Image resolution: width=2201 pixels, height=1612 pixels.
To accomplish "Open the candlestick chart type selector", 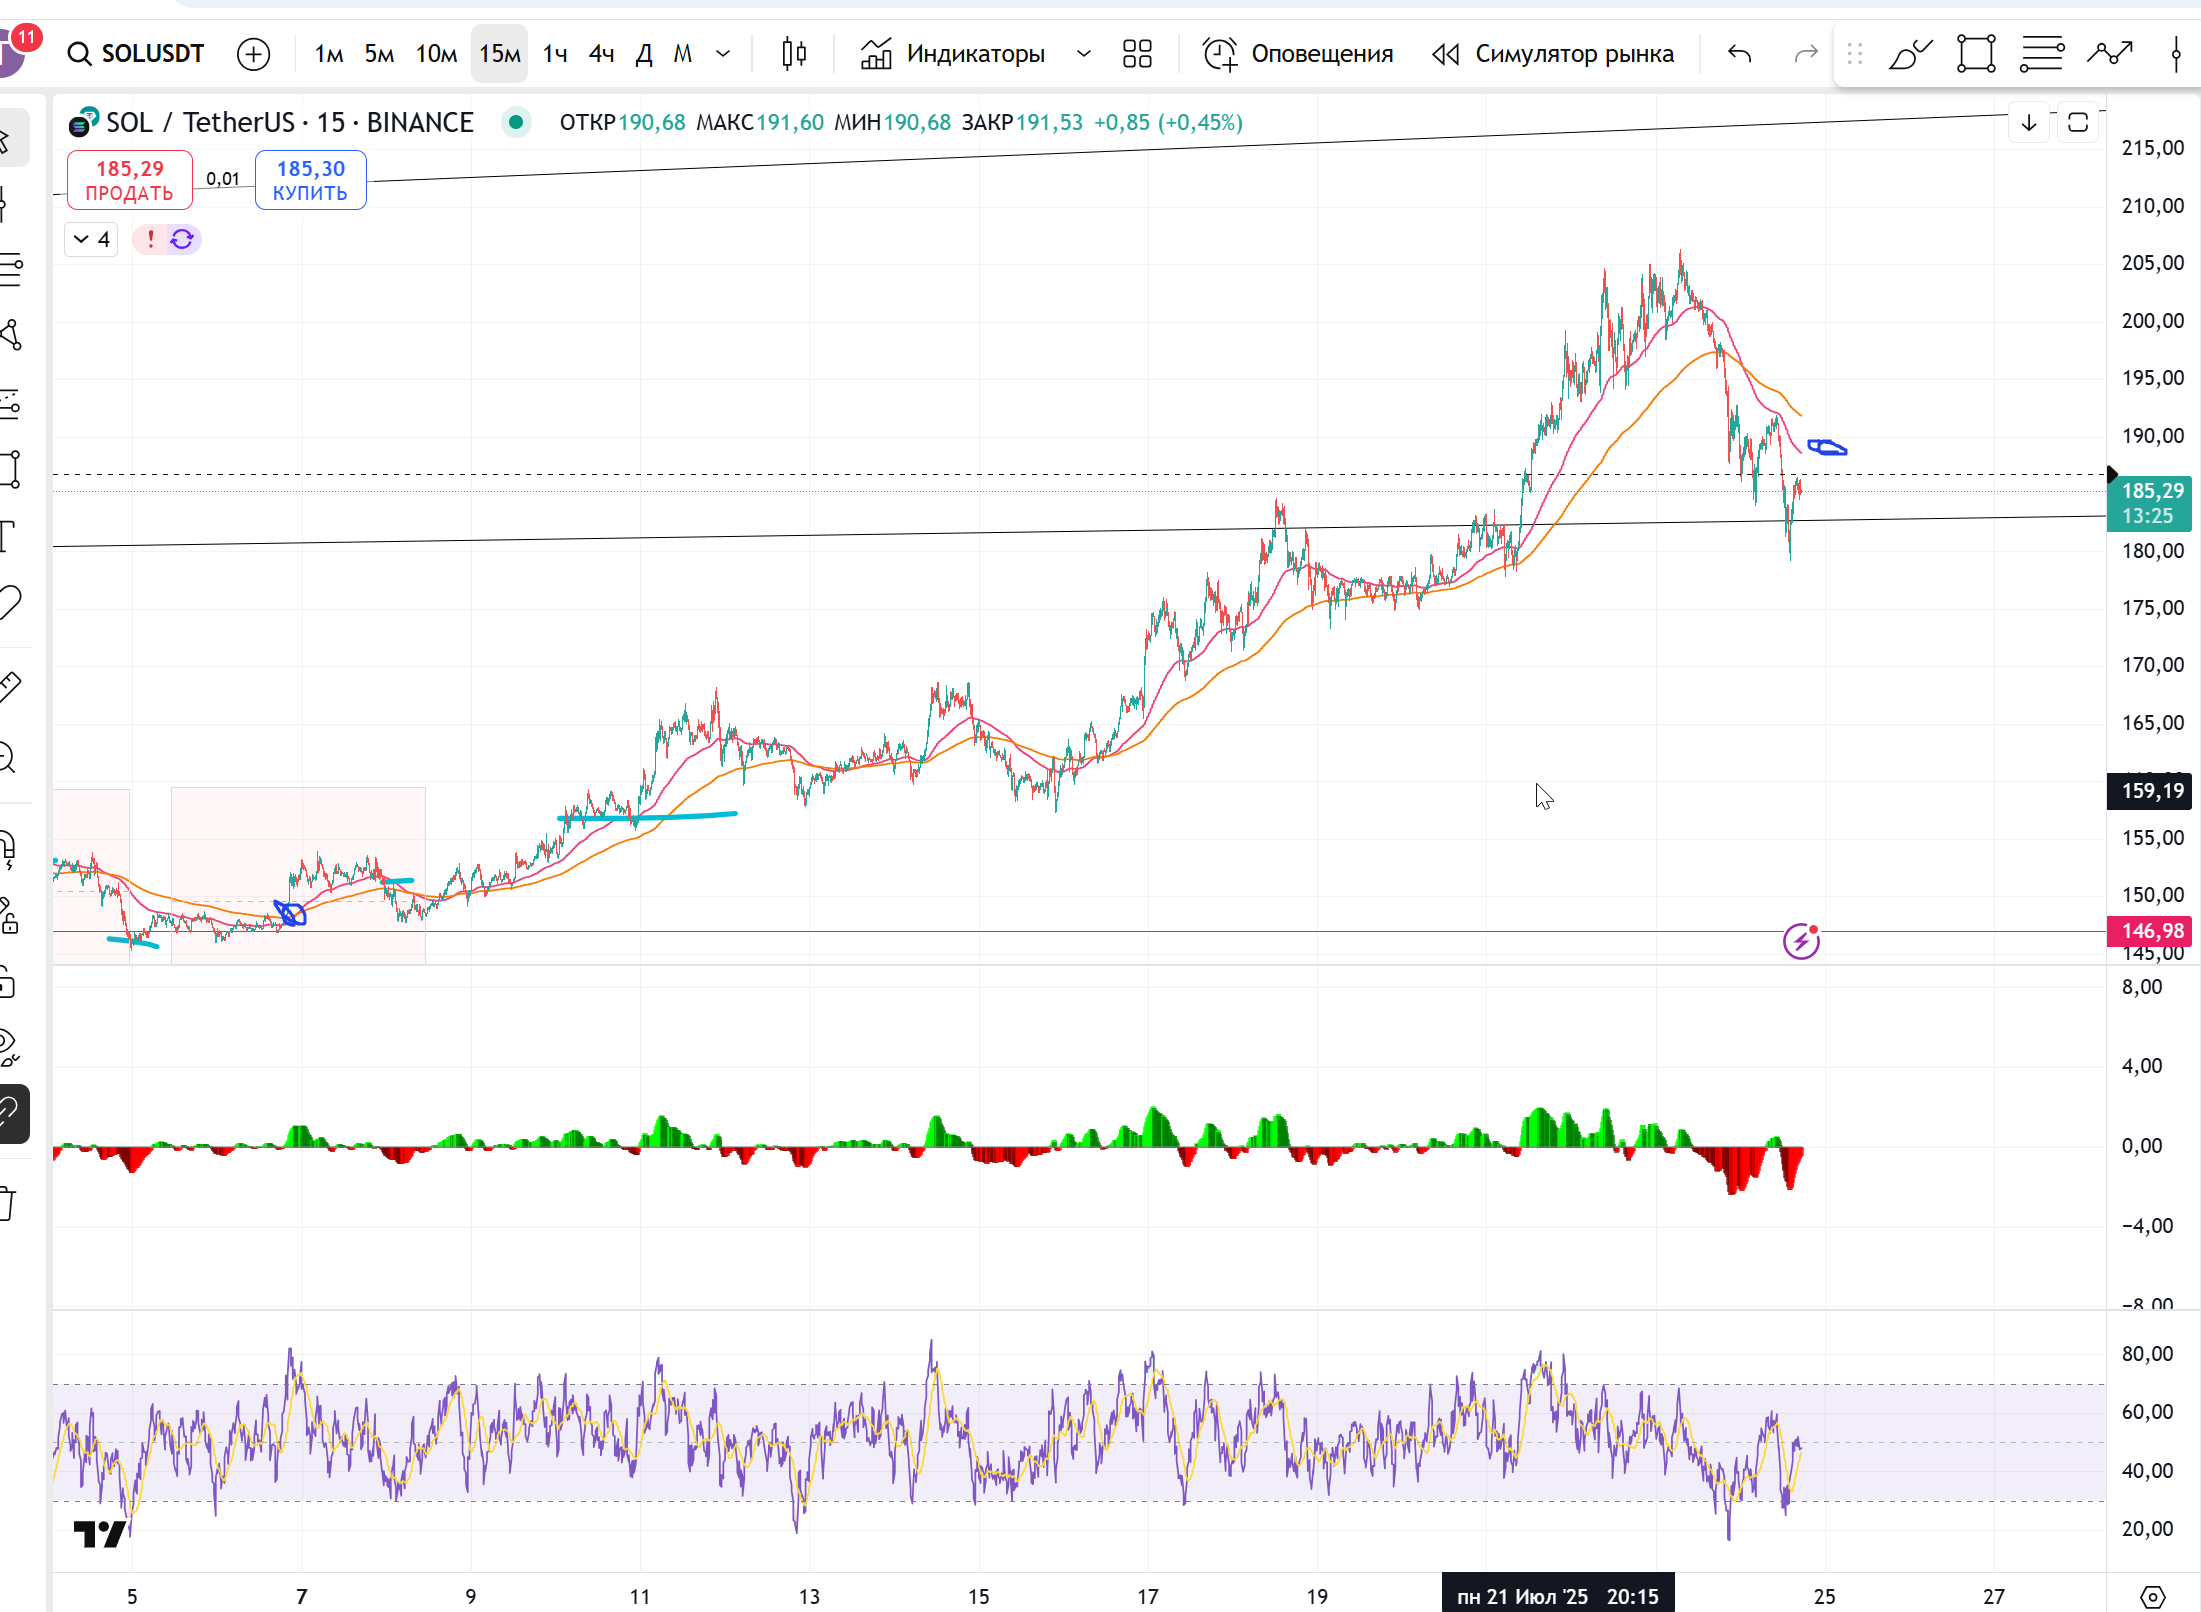I will [794, 53].
